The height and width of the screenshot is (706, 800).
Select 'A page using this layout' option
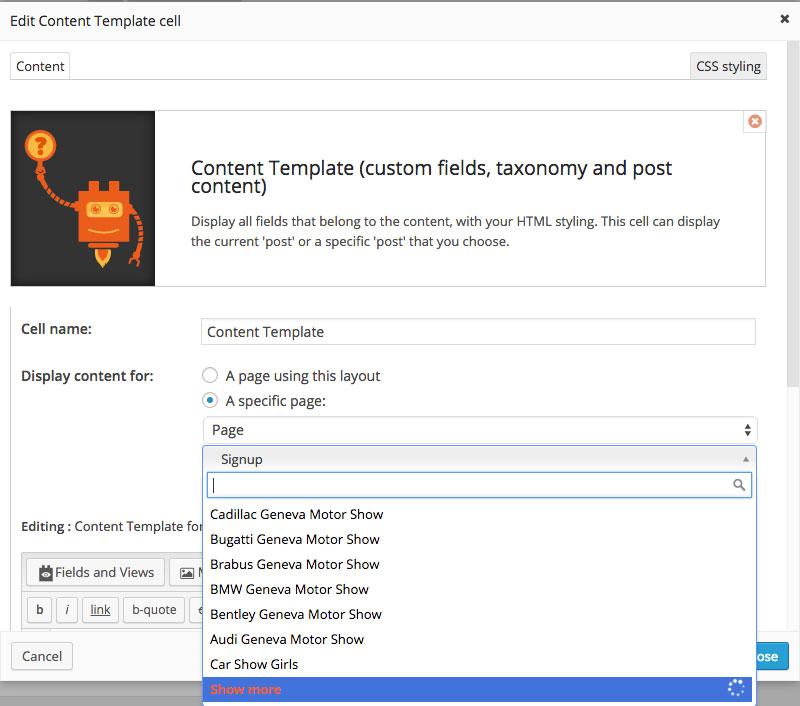coord(208,374)
